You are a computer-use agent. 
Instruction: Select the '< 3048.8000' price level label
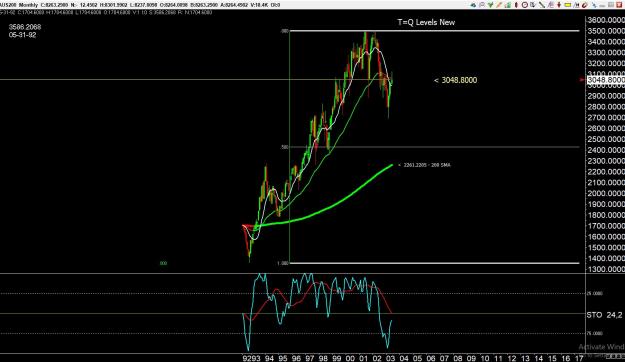(455, 80)
